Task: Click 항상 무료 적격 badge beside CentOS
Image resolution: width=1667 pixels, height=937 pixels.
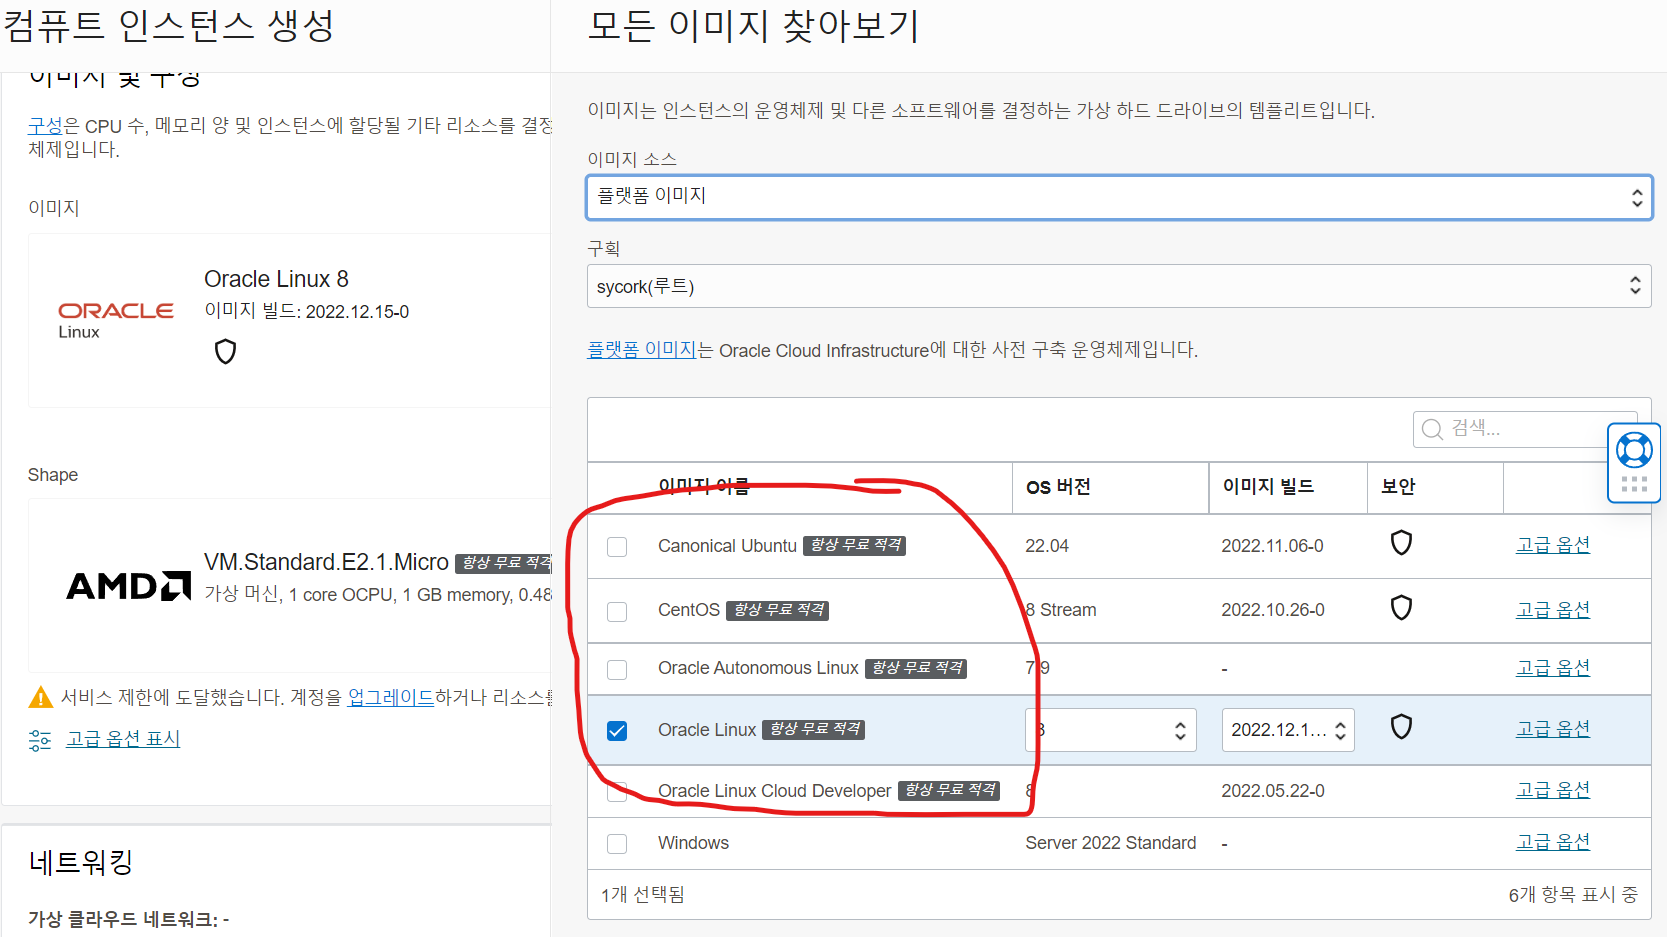Action: (x=777, y=610)
